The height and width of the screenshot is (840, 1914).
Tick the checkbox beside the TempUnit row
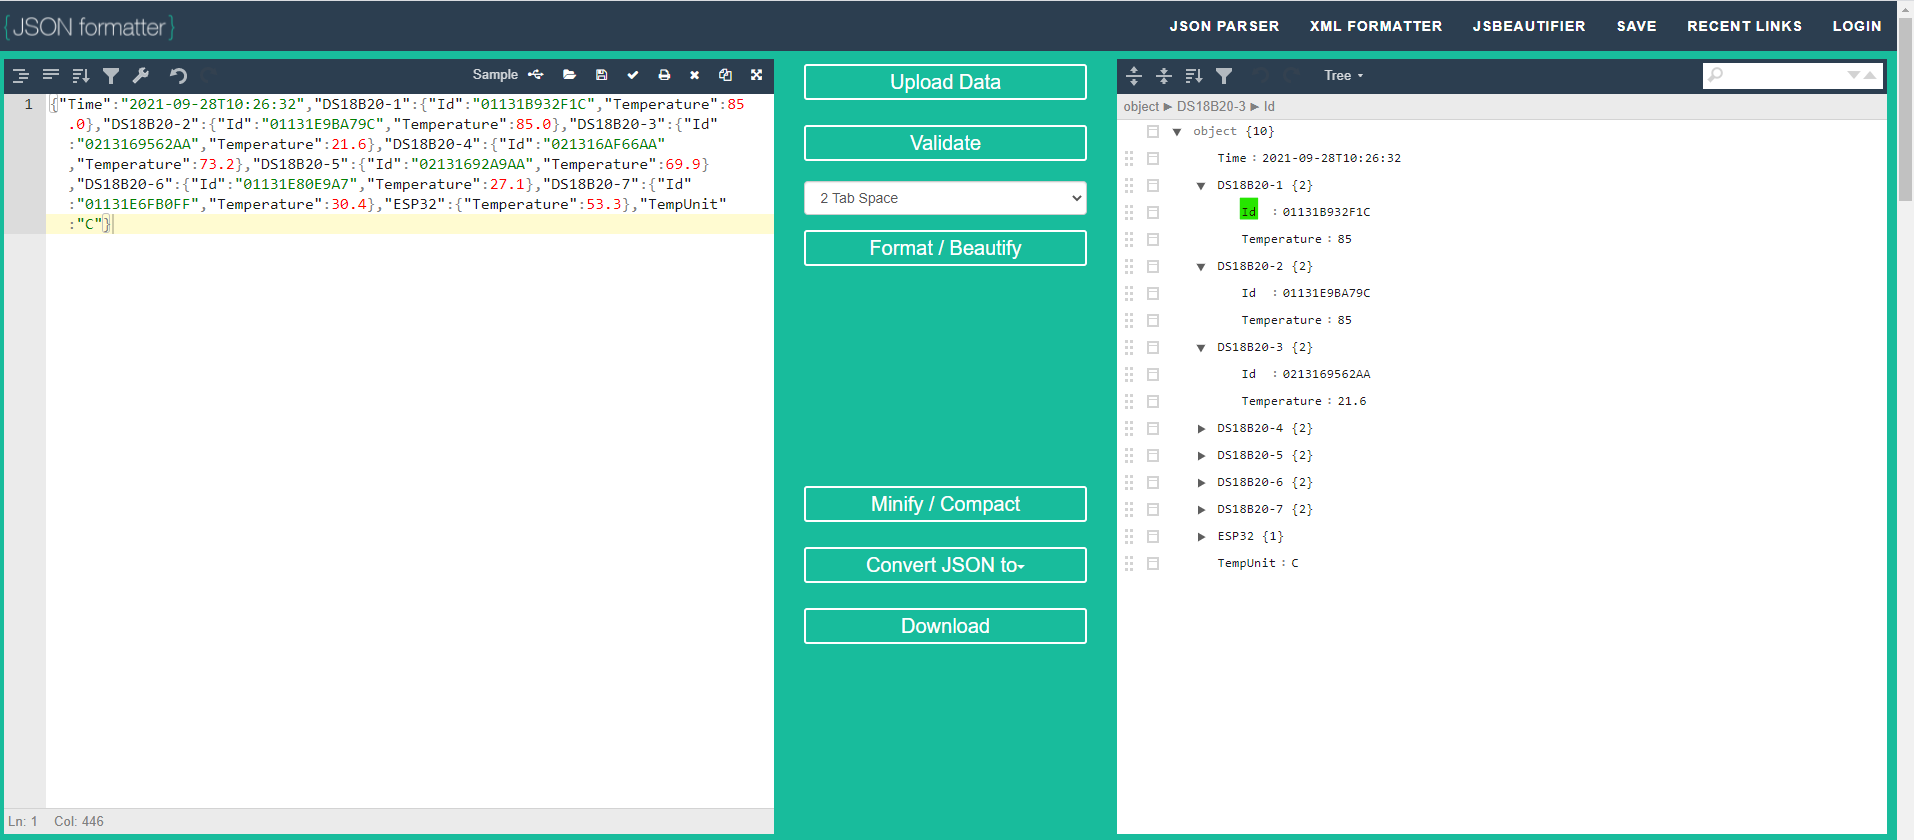pos(1153,563)
